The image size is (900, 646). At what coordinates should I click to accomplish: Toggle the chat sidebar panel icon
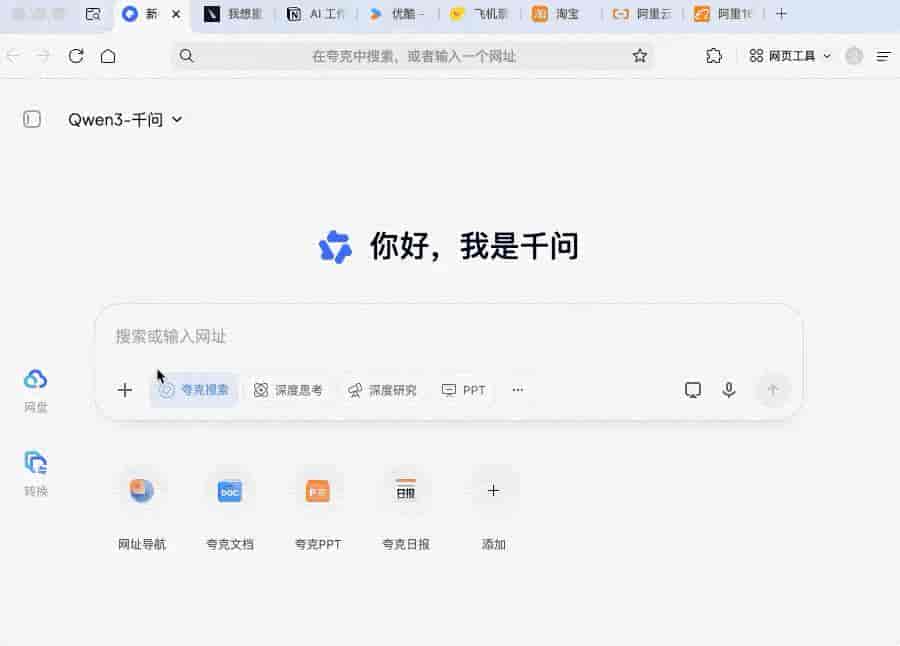pyautogui.click(x=32, y=119)
